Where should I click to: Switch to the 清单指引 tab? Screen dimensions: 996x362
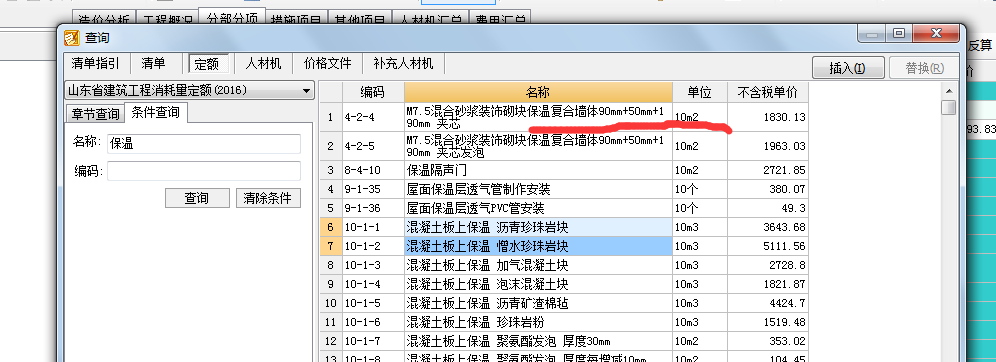95,64
